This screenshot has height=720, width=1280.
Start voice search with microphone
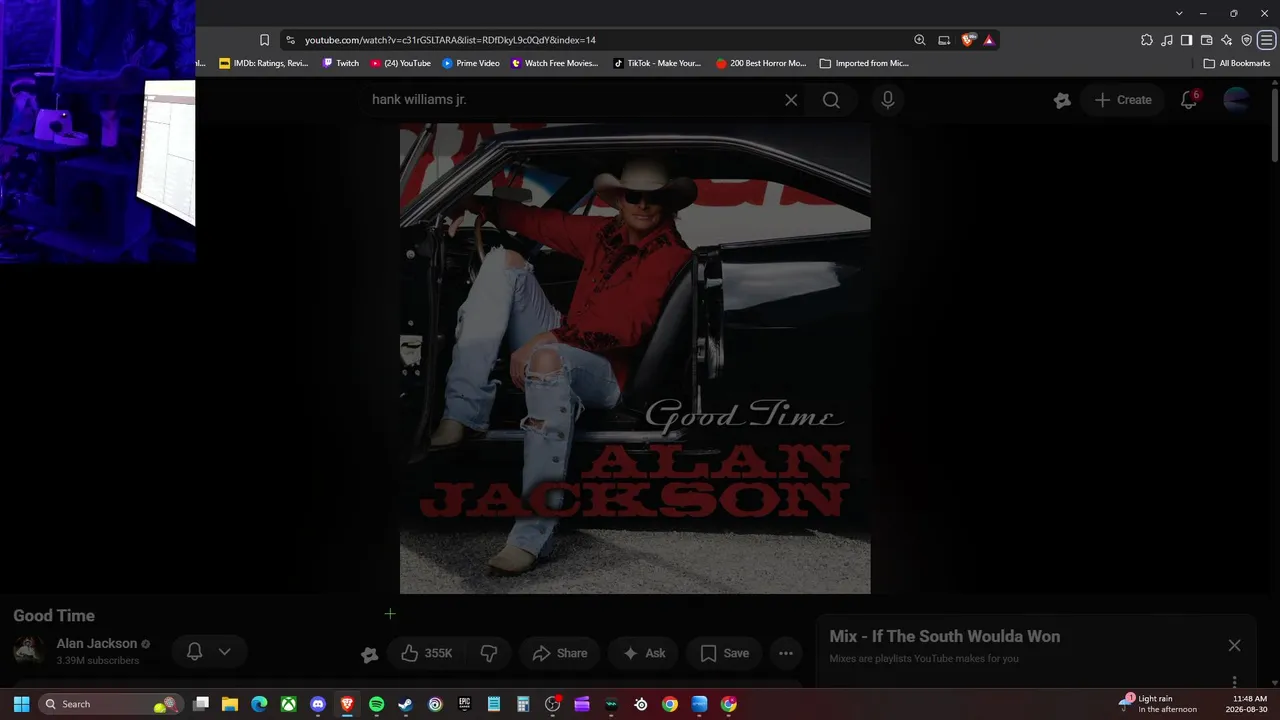[x=887, y=100]
